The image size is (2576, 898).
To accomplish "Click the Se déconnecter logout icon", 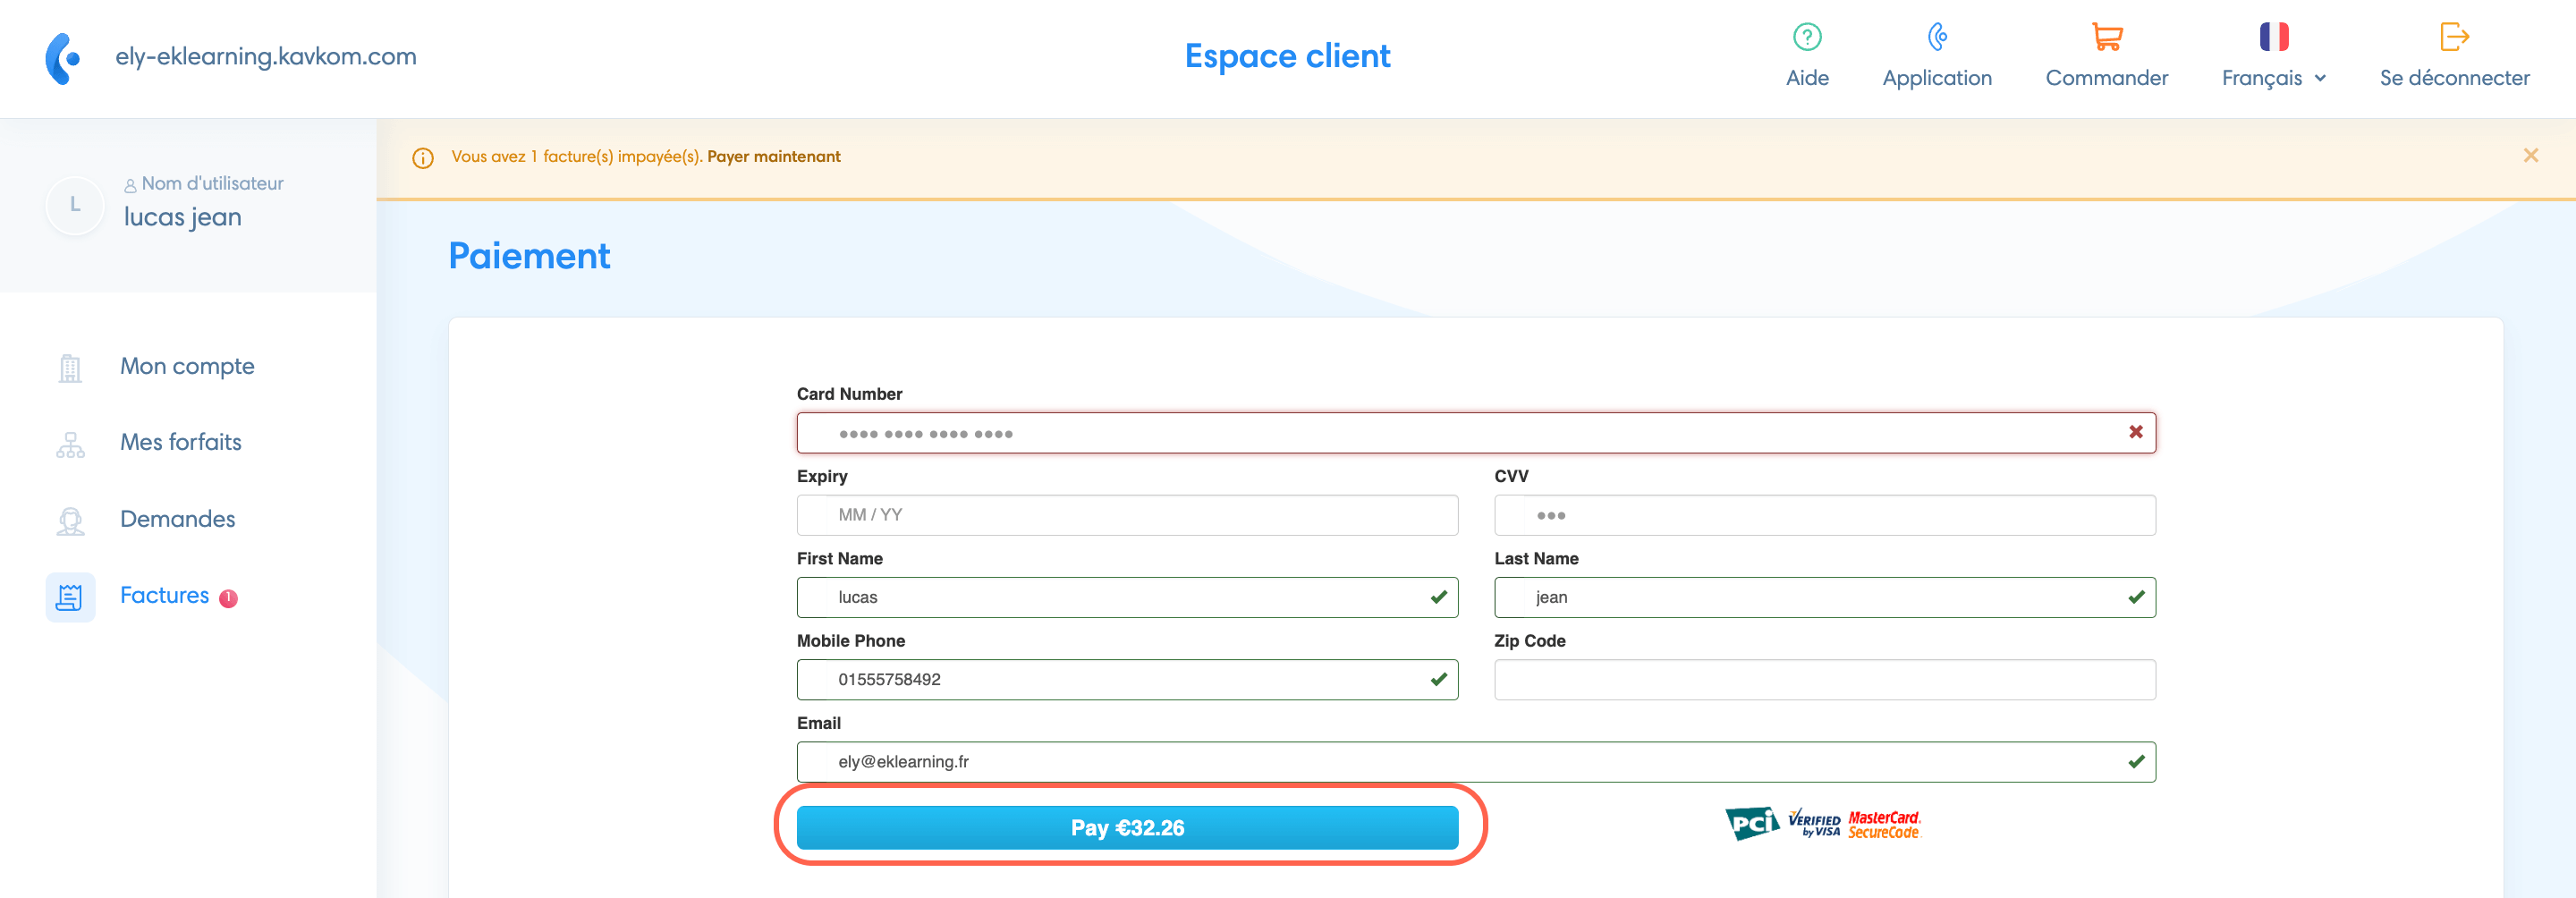I will [x=2454, y=37].
